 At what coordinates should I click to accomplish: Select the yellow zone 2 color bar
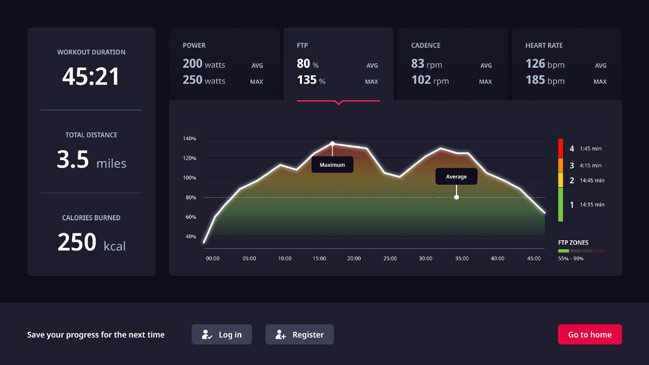click(560, 180)
